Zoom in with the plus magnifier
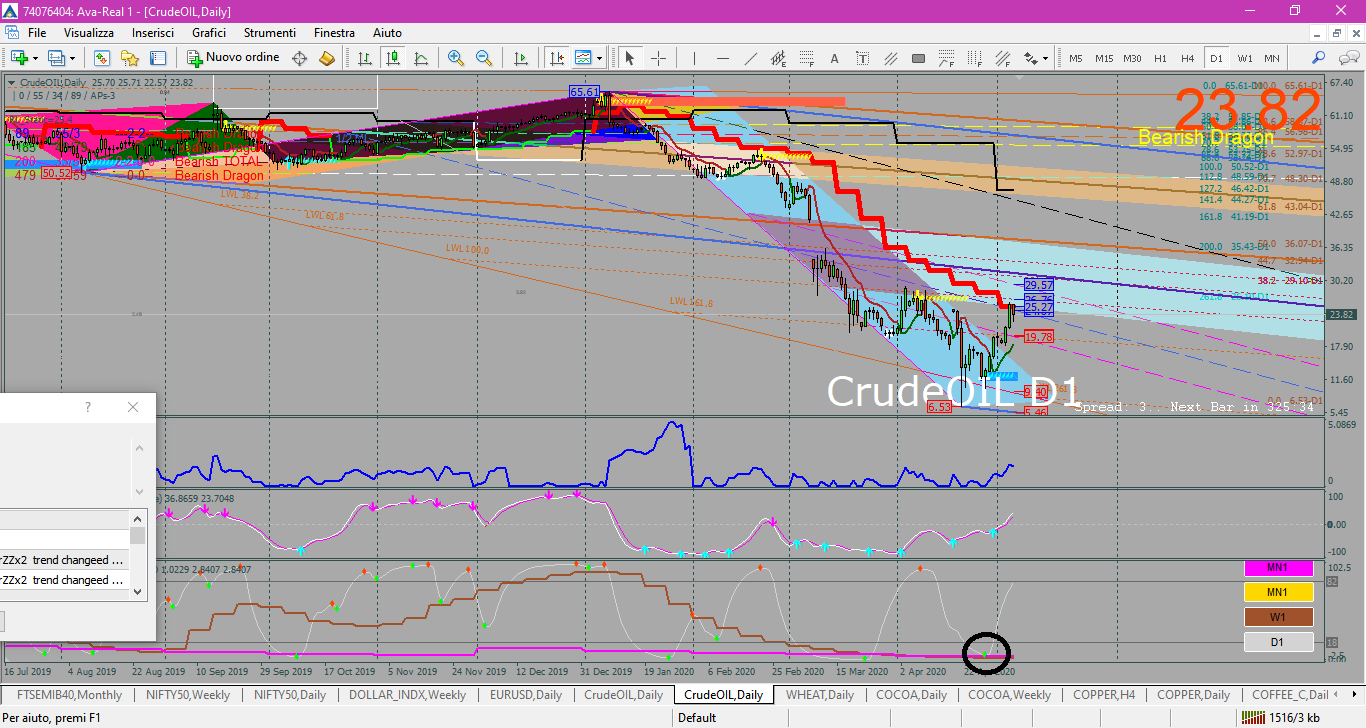 tap(456, 58)
